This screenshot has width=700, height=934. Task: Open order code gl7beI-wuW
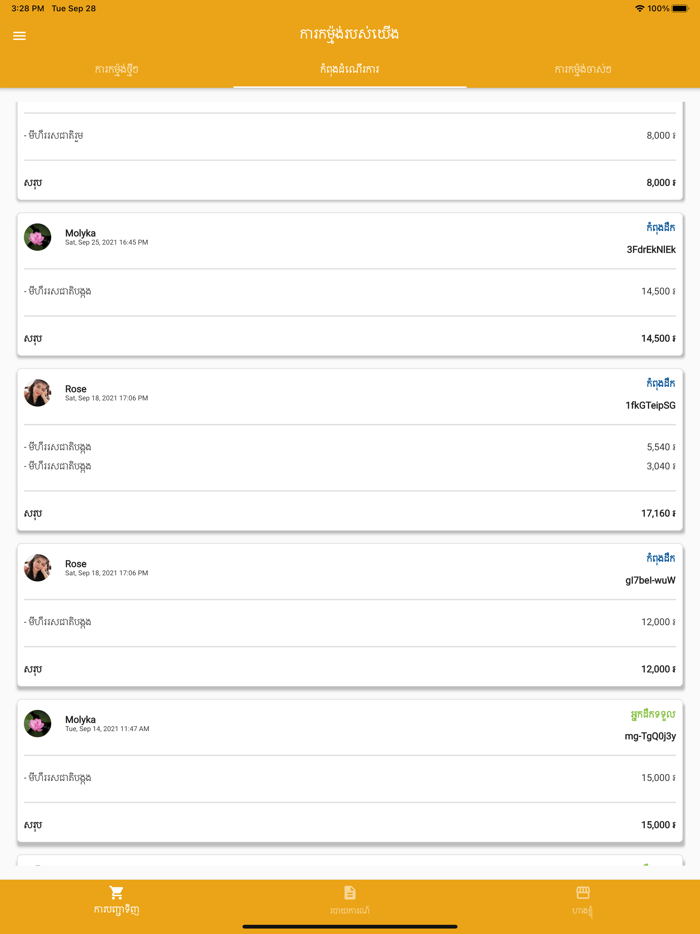651,581
